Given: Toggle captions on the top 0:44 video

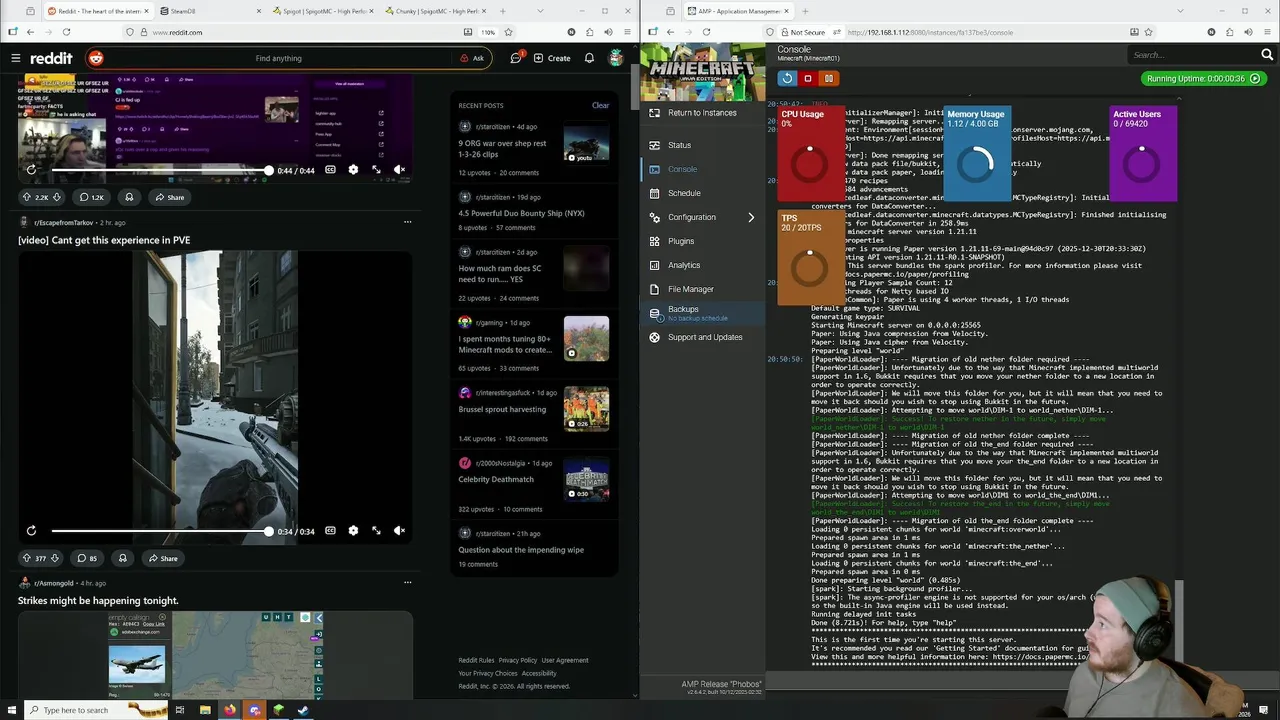Looking at the screenshot, I should pyautogui.click(x=330, y=170).
